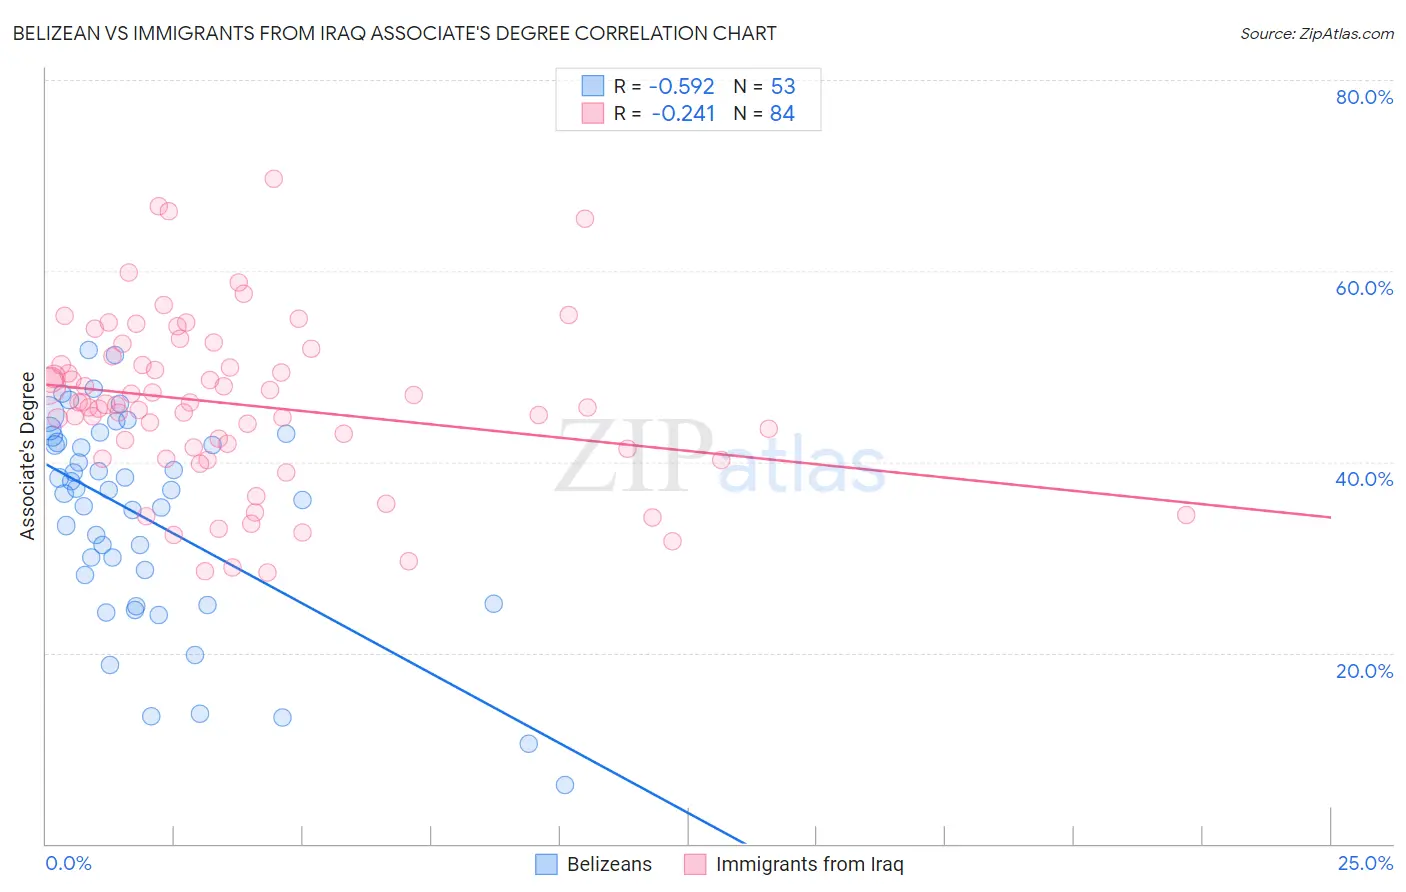Click the pink outlier point near 34% far right
1406x892 pixels.
coord(1186,515)
